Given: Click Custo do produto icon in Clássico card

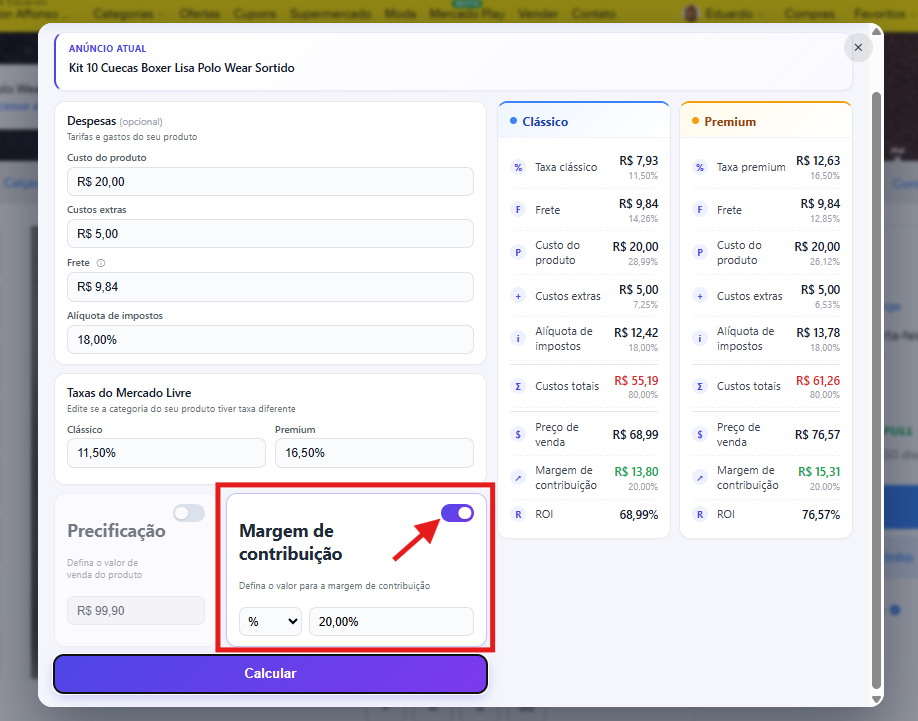Looking at the screenshot, I should [518, 253].
